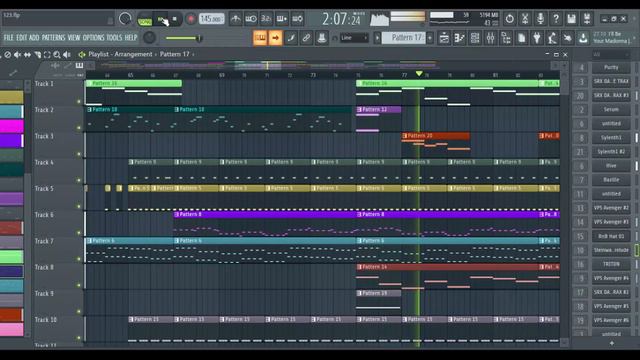
Task: Click the save floppy disk icon
Action: coord(571,19)
